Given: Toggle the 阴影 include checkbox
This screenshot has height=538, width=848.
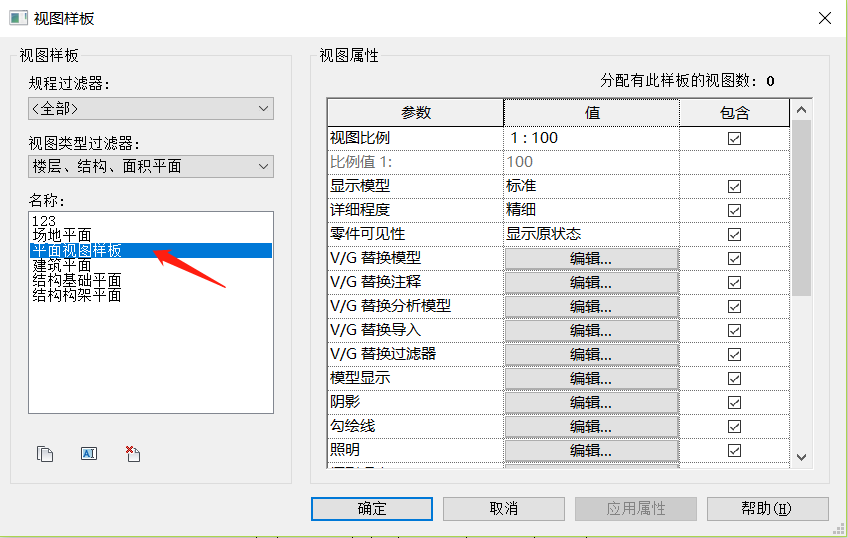Looking at the screenshot, I should pos(735,402).
